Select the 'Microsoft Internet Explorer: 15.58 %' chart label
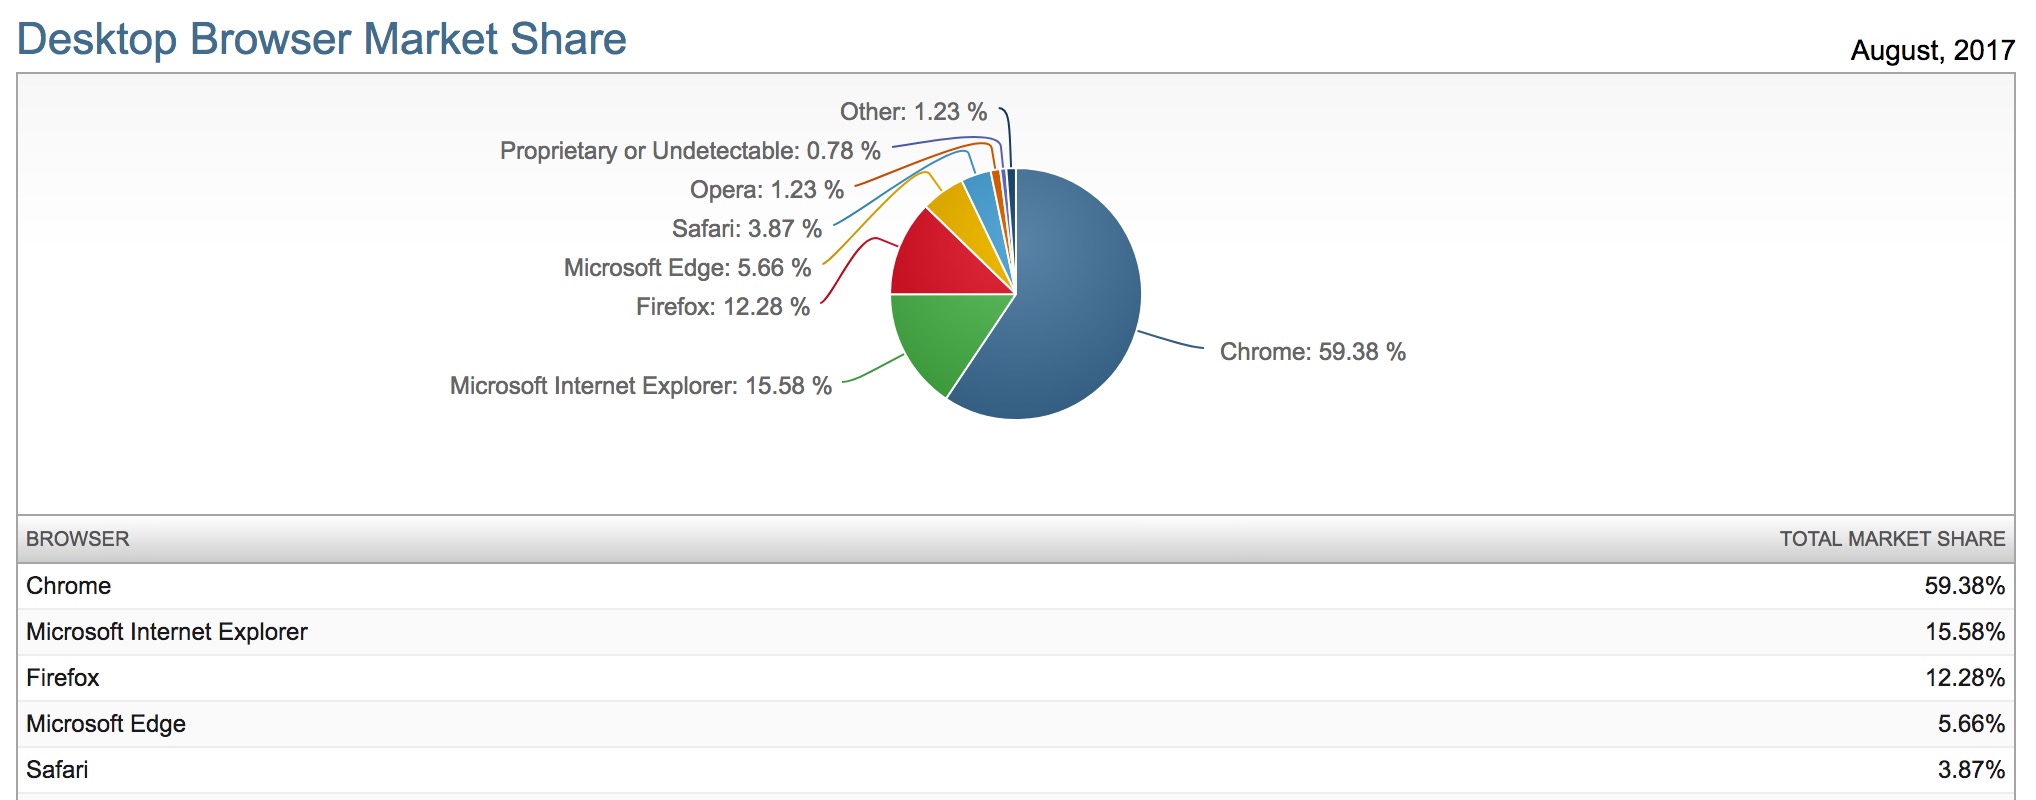The image size is (2036, 800). (640, 386)
